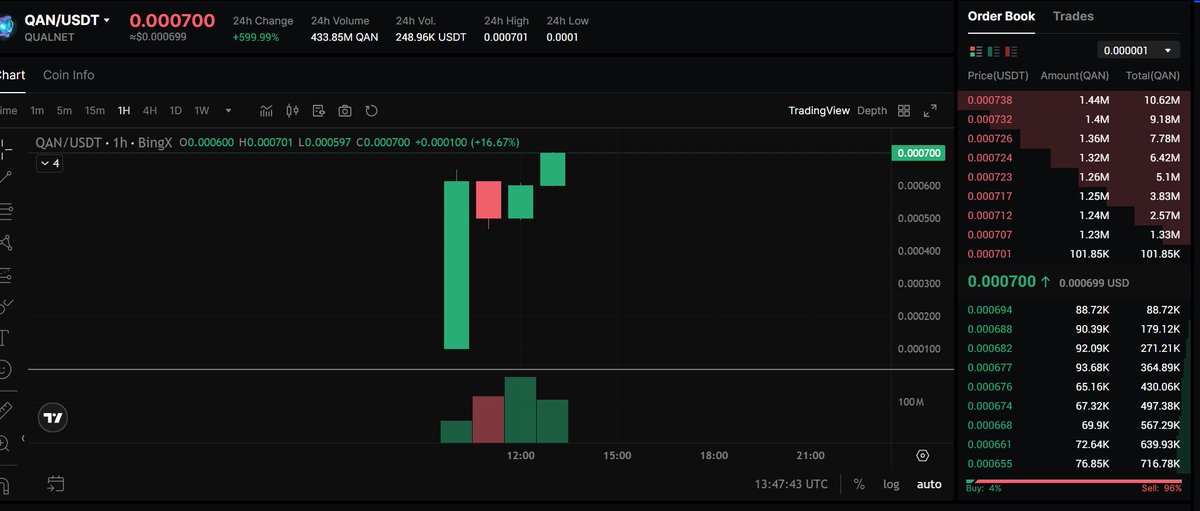Image resolution: width=1200 pixels, height=511 pixels.
Task: Click the buy order price 0.000676
Action: [988, 386]
